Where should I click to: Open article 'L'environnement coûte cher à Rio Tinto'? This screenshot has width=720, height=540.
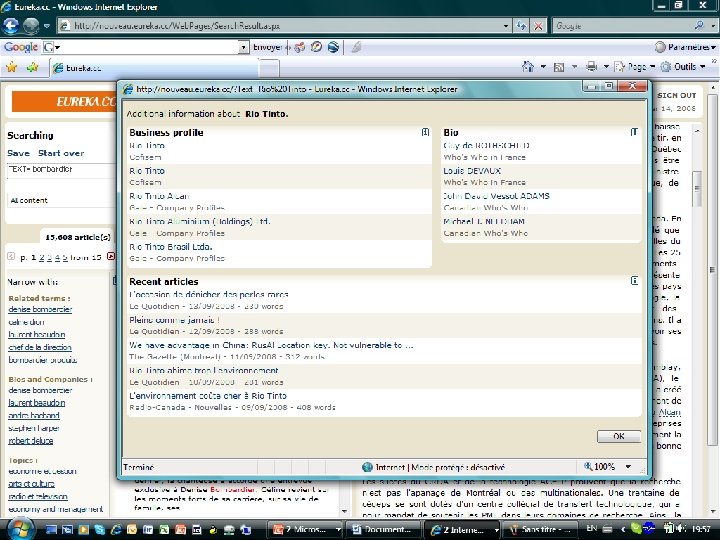(x=208, y=396)
